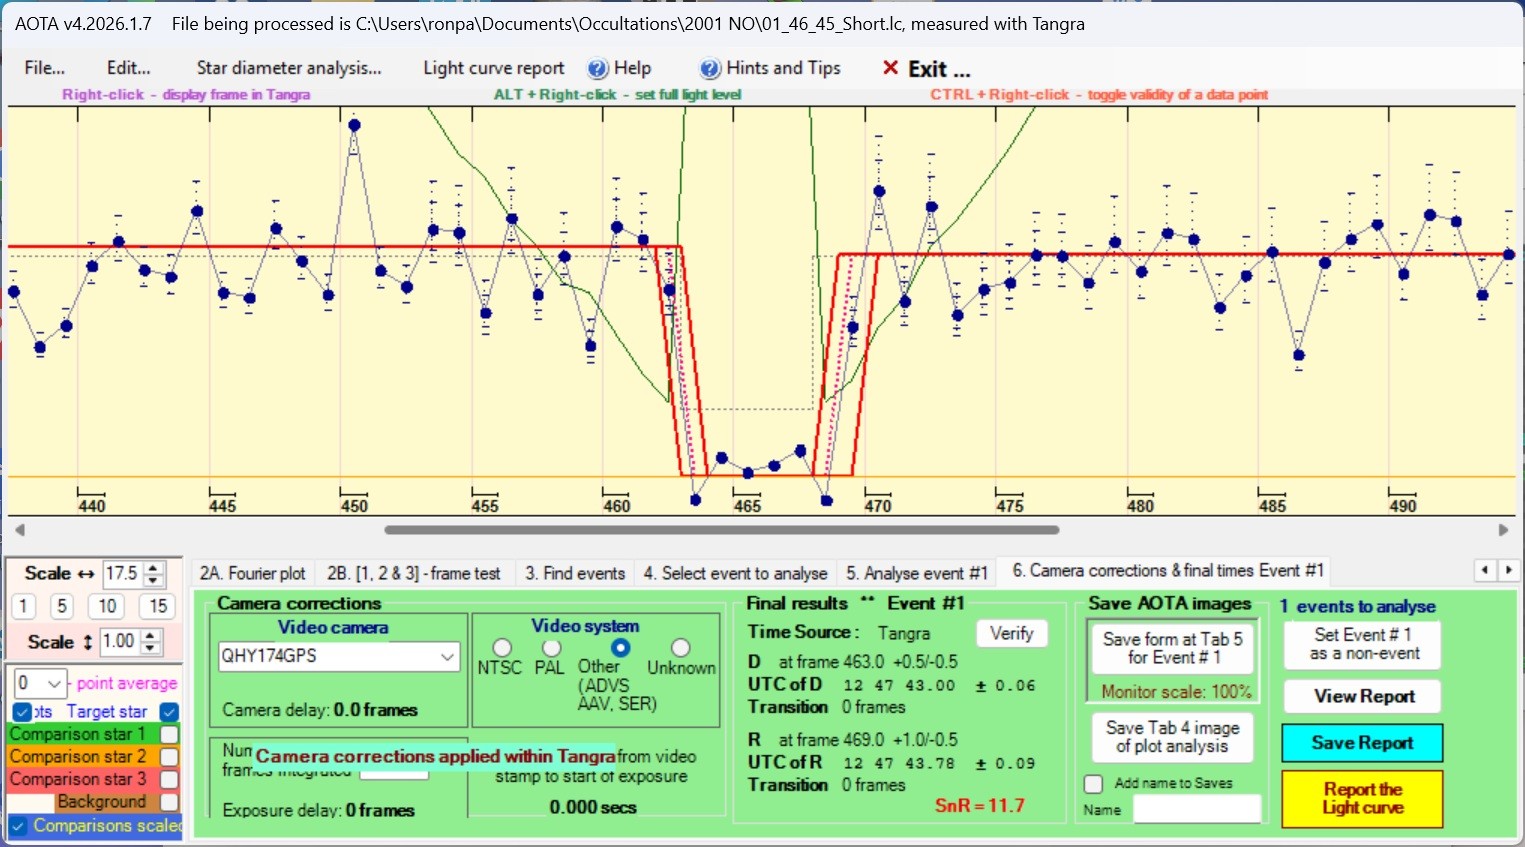Expand the point average dropdown
This screenshot has height=847, width=1525.
(x=54, y=684)
